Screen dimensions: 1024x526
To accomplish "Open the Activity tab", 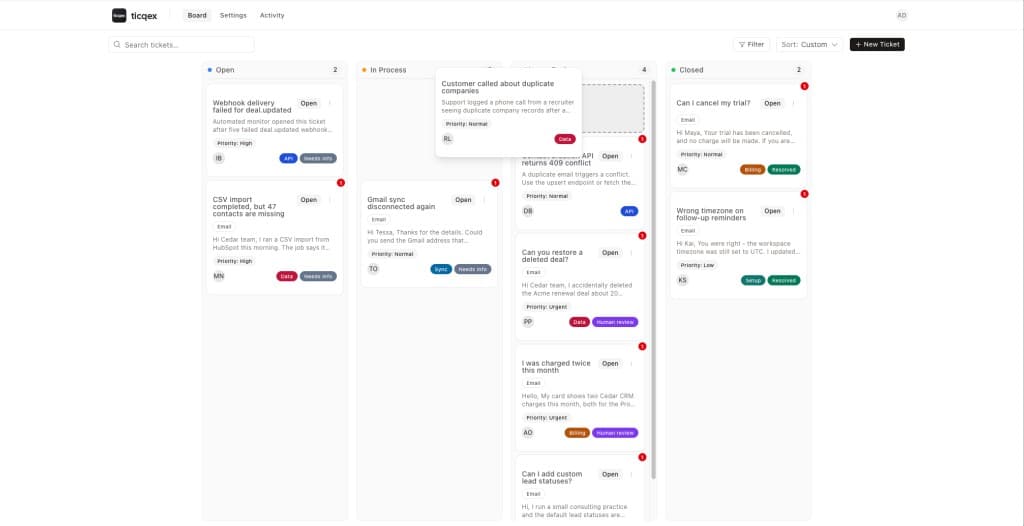I will point(272,15).
